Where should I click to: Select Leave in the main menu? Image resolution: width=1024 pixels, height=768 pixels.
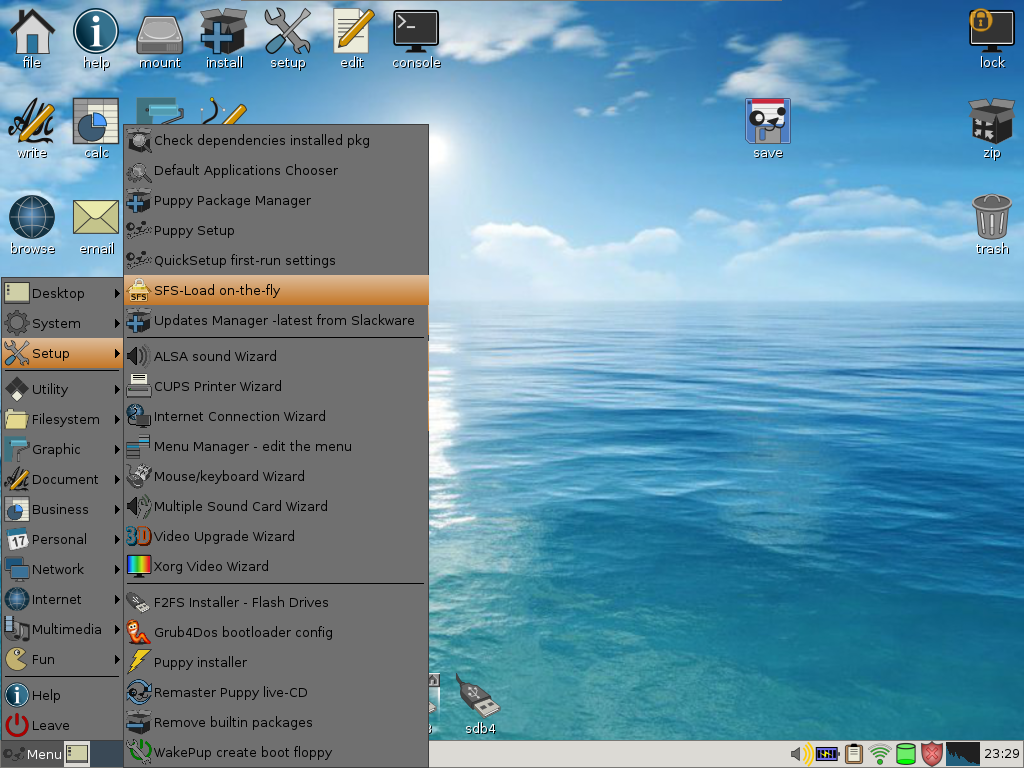pos(63,726)
